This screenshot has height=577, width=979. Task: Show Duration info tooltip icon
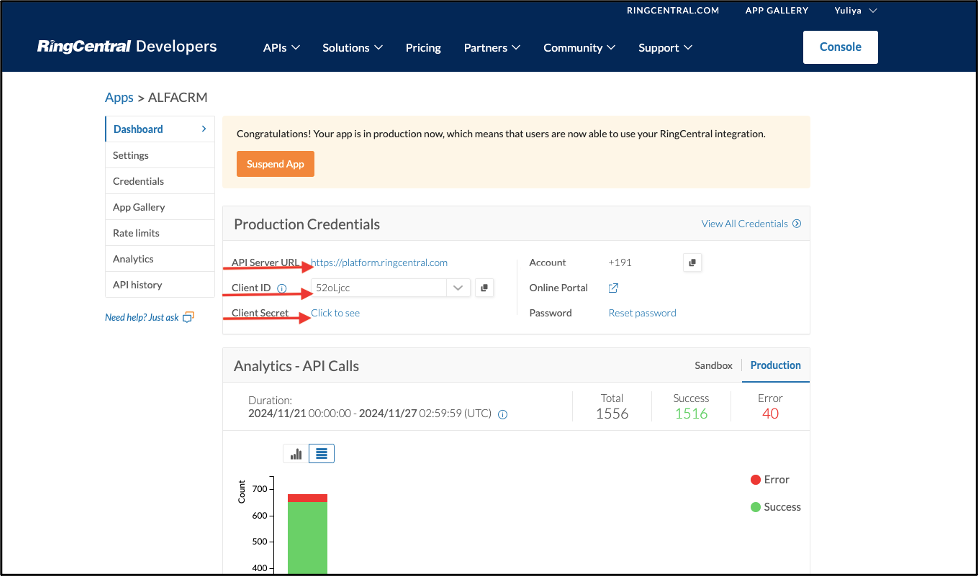[x=503, y=414]
